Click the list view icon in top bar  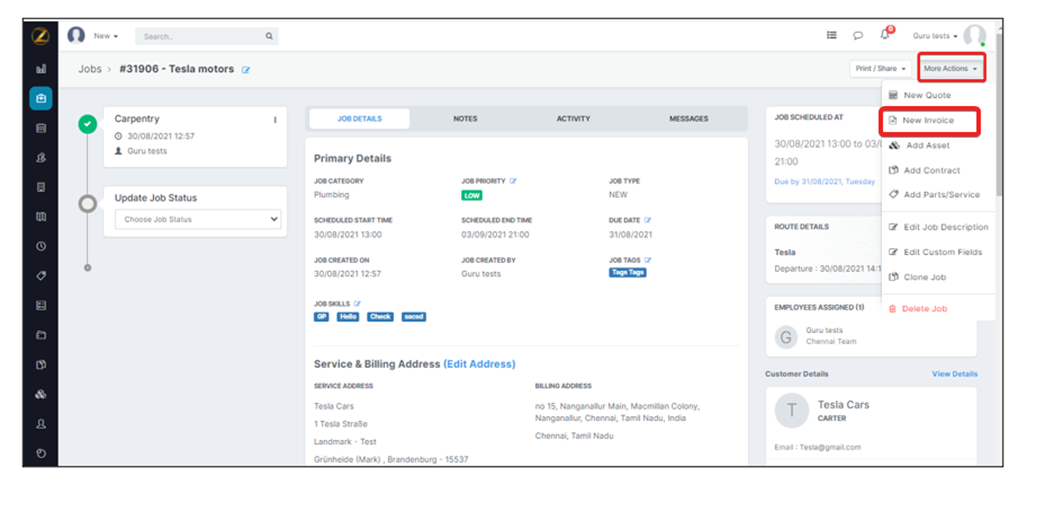coord(831,36)
